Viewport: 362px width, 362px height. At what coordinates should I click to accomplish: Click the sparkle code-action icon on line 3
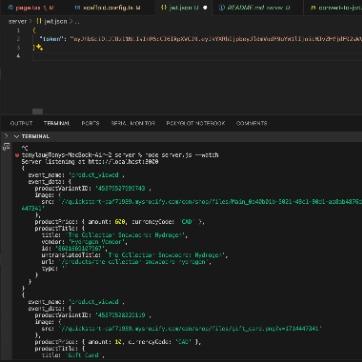(x=40, y=47)
